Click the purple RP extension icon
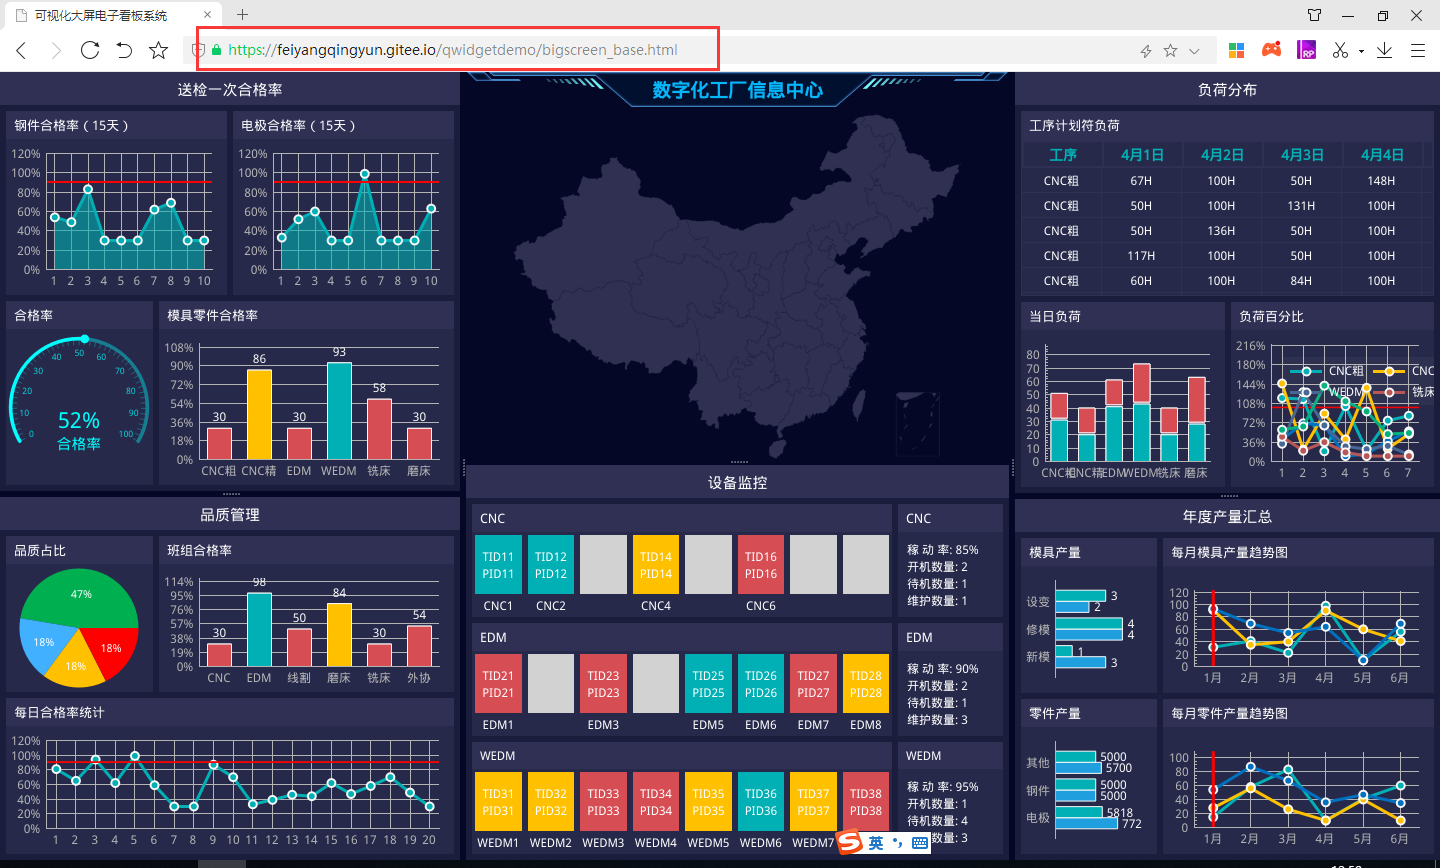Image resolution: width=1440 pixels, height=868 pixels. [x=1306, y=50]
